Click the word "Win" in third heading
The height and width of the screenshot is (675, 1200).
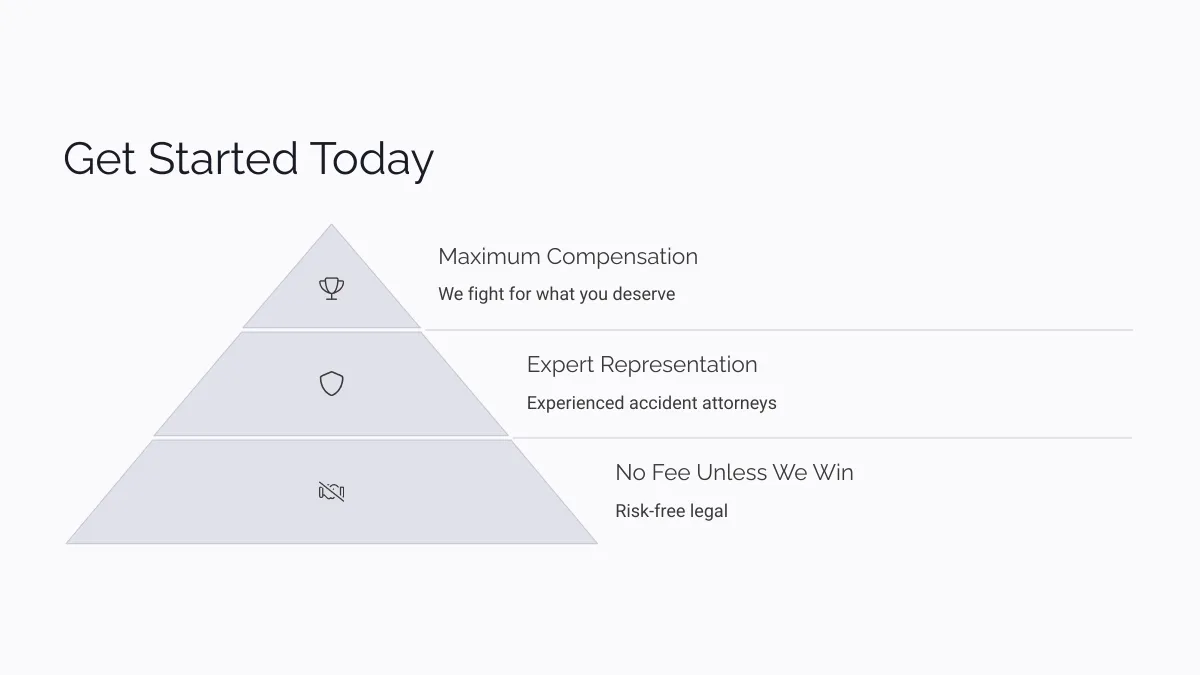832,472
